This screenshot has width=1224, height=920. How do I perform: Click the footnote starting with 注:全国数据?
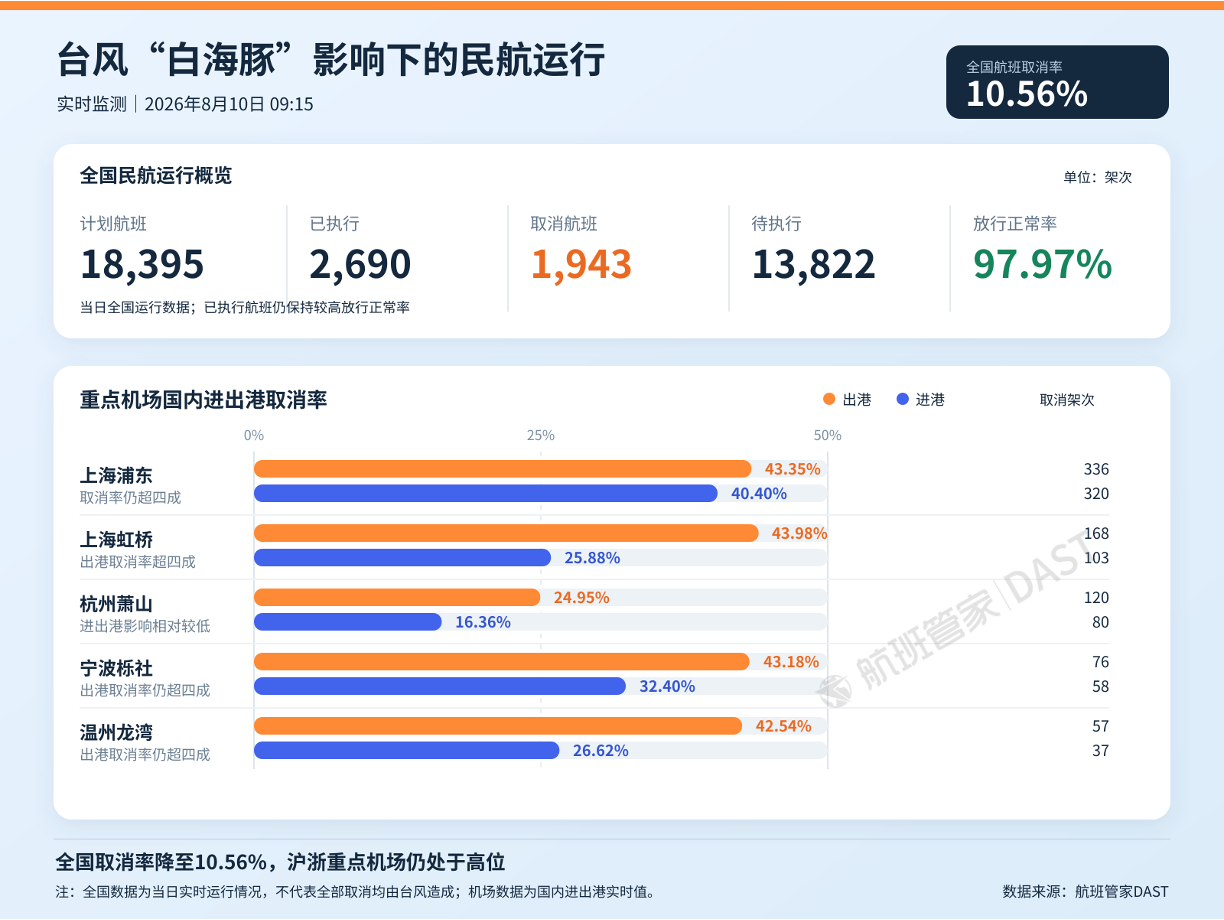pyautogui.click(x=356, y=892)
